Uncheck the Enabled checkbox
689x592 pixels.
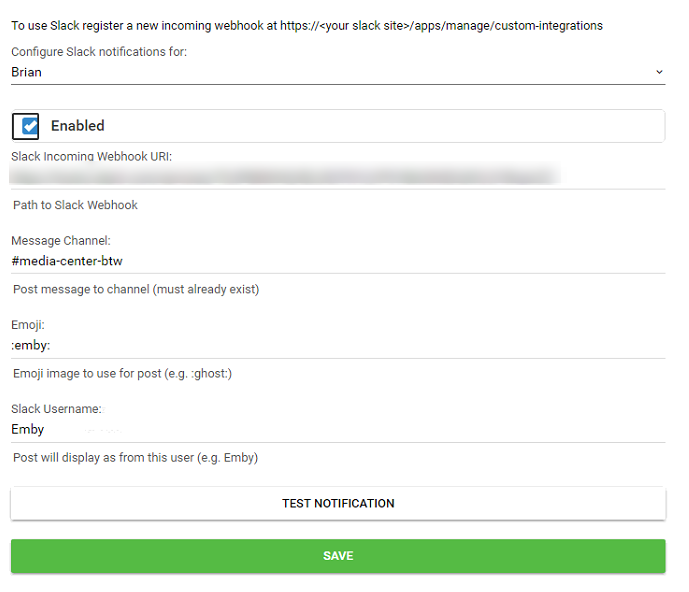[x=25, y=127]
